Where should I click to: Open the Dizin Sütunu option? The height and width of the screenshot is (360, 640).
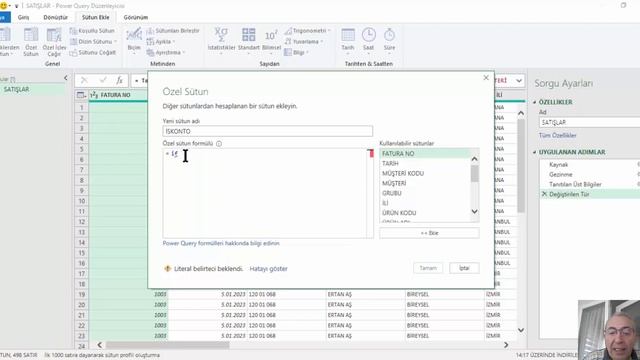(93, 42)
